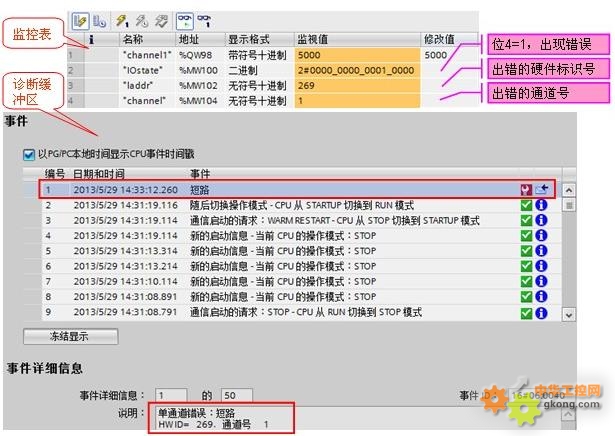Click the %MW104 address cell

(x=200, y=101)
